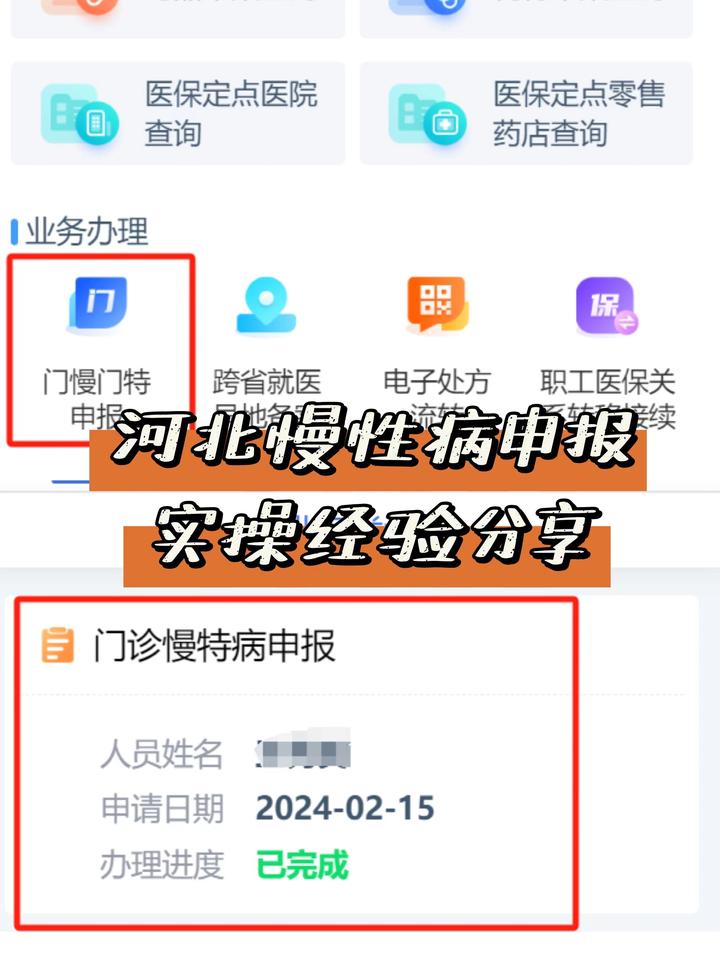Open the 电子处方流转 label
Image resolution: width=720 pixels, height=960 pixels.
point(437,383)
